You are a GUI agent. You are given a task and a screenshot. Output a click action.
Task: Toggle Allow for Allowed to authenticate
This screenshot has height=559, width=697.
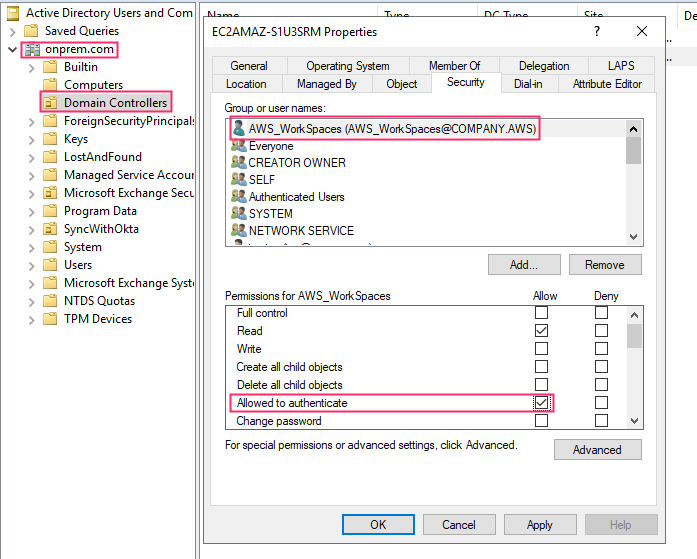pos(541,403)
